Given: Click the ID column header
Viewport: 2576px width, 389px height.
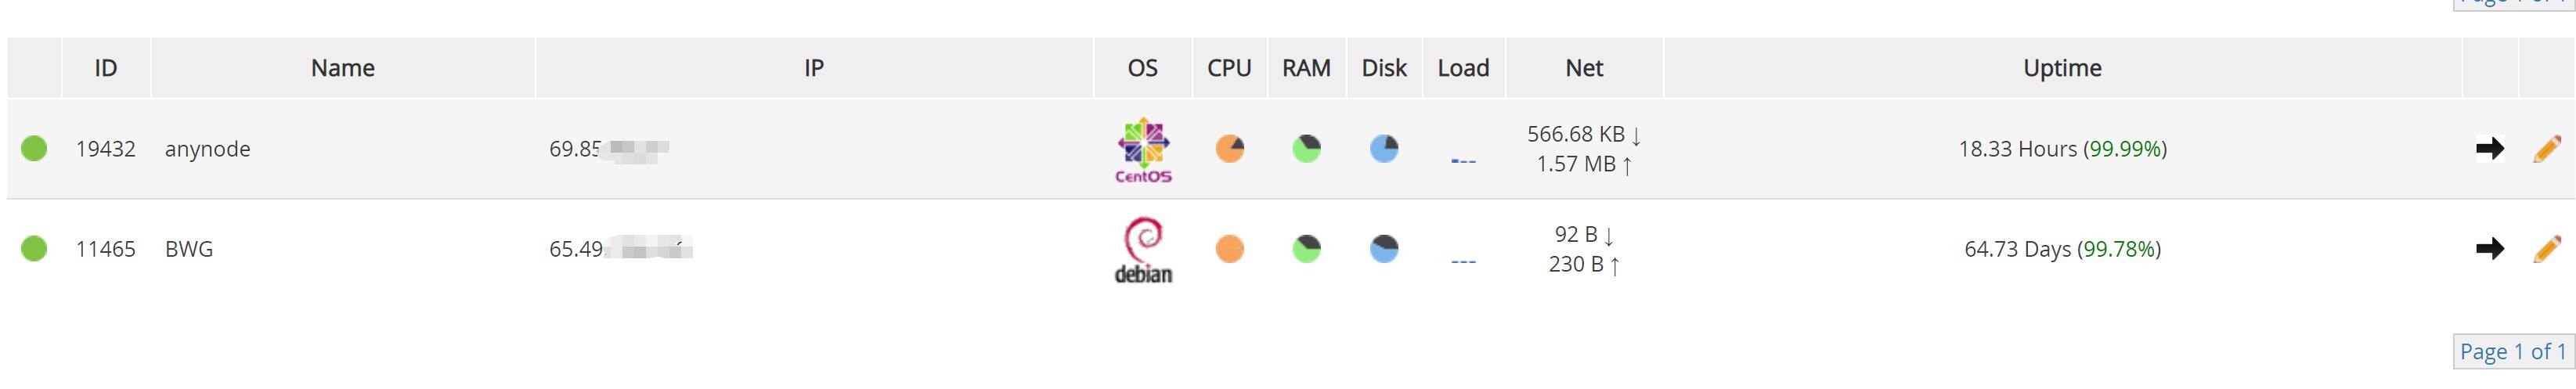Looking at the screenshot, I should [x=105, y=68].
